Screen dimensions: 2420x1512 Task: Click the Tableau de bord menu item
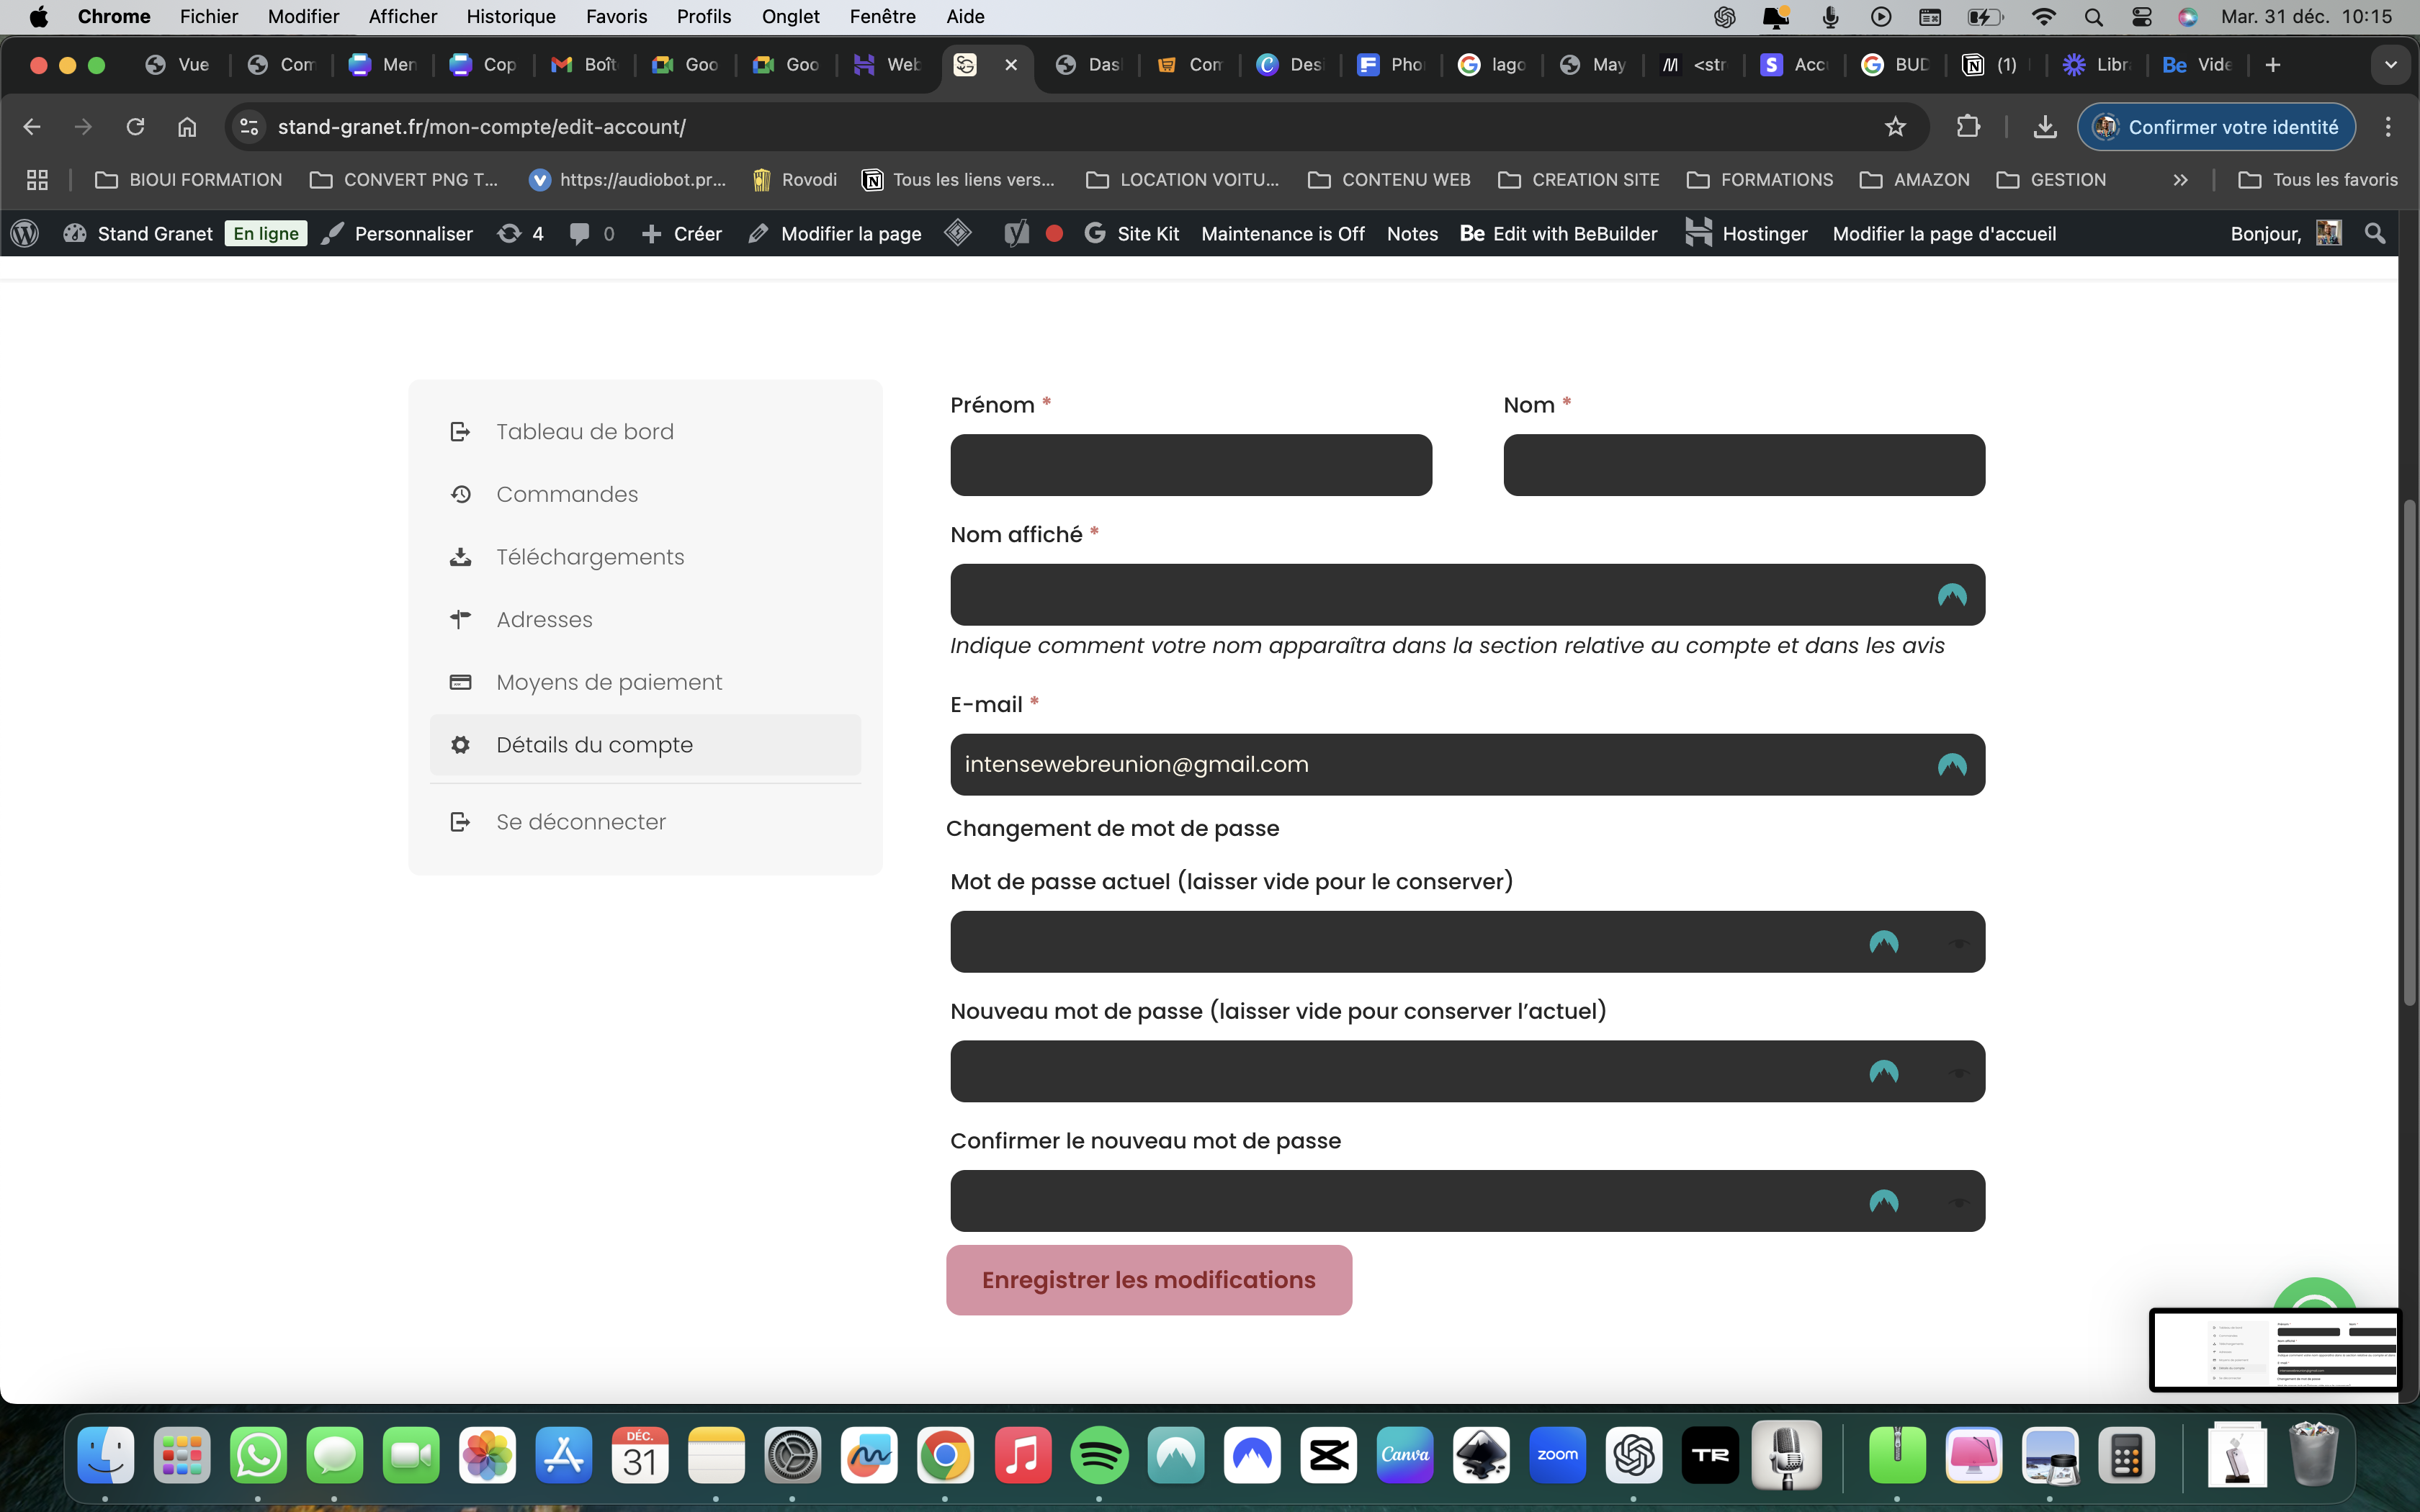pos(583,432)
